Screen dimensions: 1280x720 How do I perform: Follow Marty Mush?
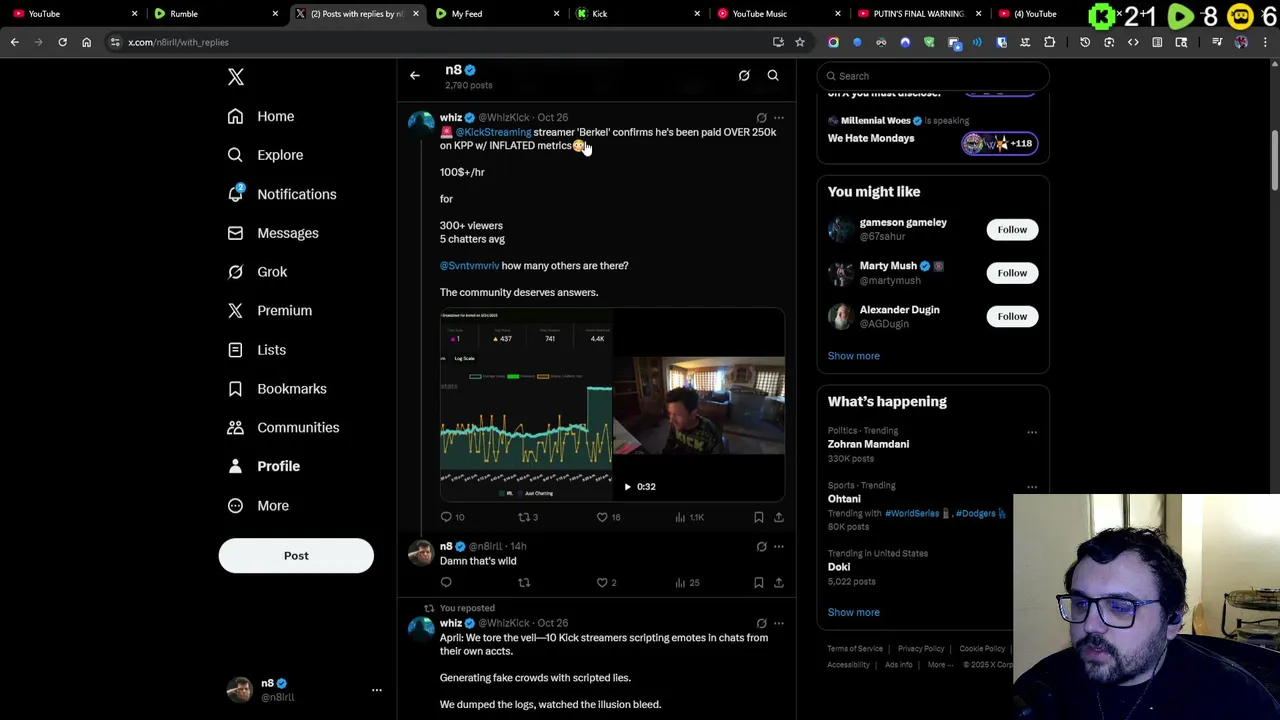[1012, 273]
